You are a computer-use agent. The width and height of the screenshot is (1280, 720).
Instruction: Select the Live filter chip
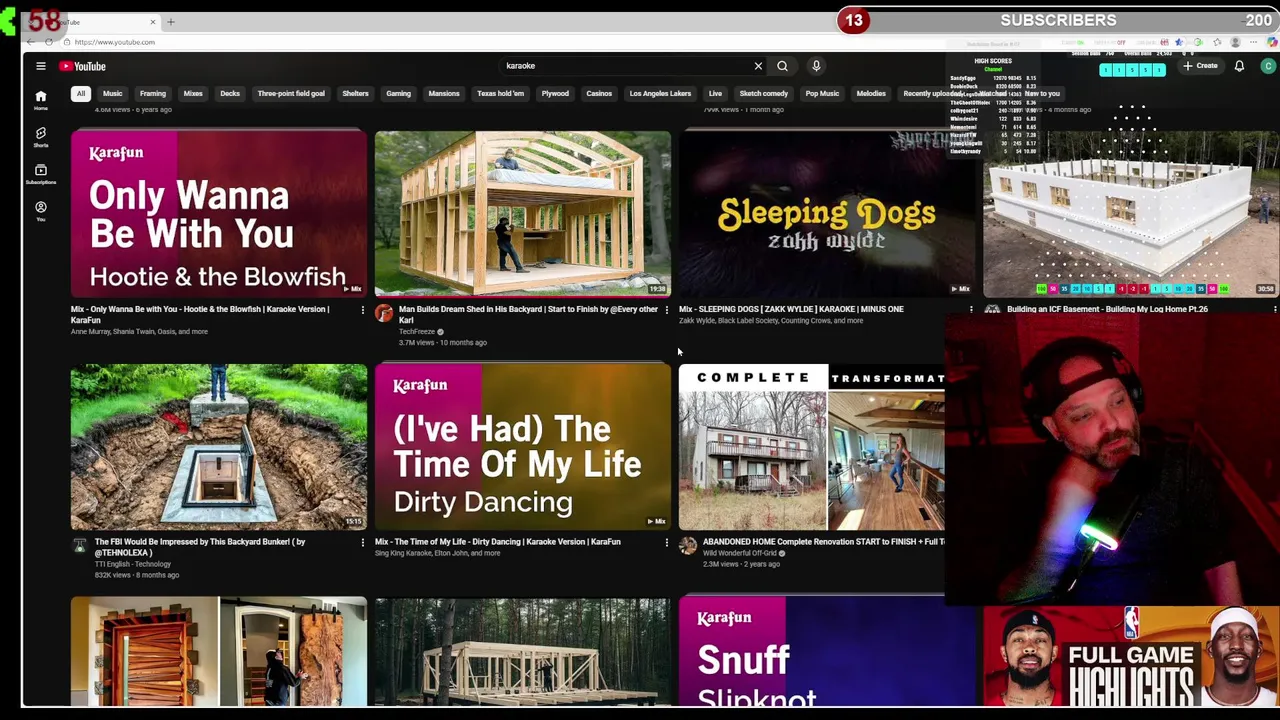(x=715, y=93)
